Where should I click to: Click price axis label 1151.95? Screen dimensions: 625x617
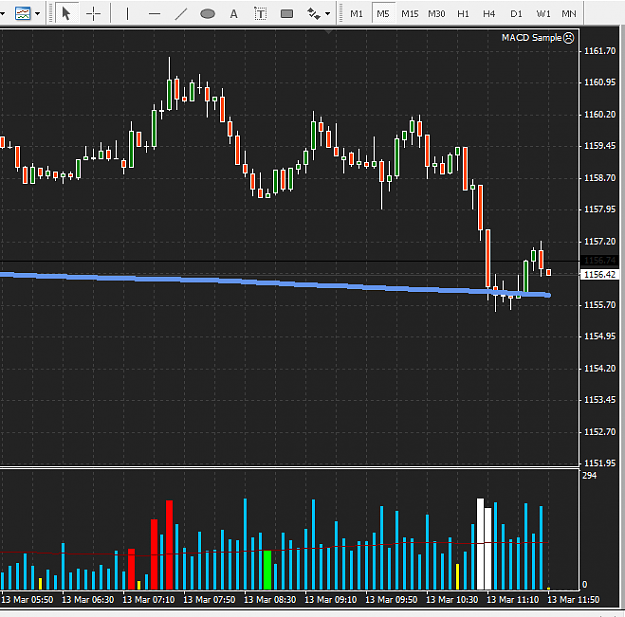600,463
